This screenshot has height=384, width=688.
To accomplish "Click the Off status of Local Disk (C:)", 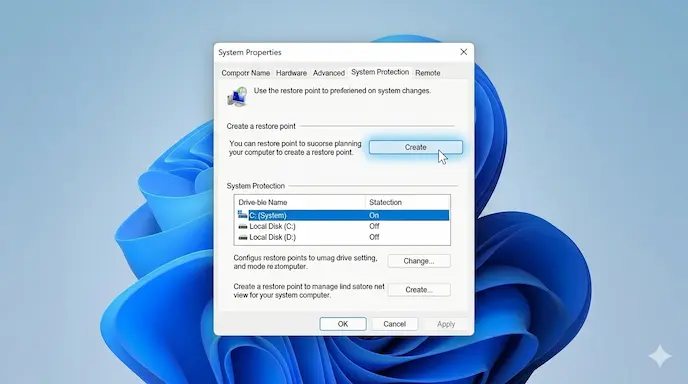I will 374,226.
